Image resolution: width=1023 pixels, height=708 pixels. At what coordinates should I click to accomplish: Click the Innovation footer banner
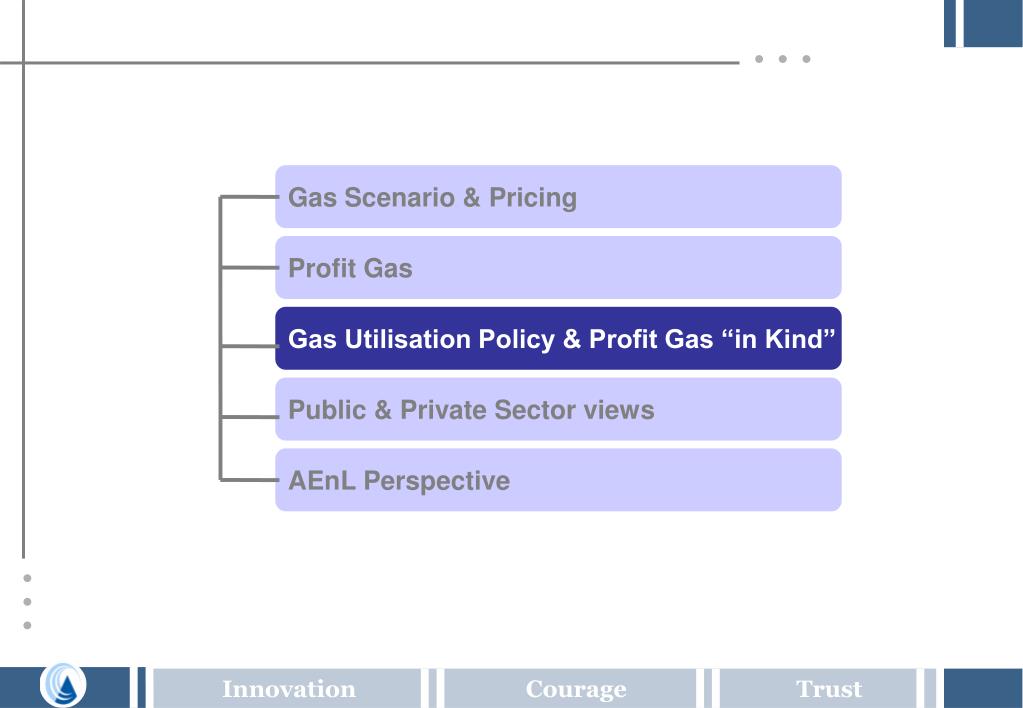287,688
